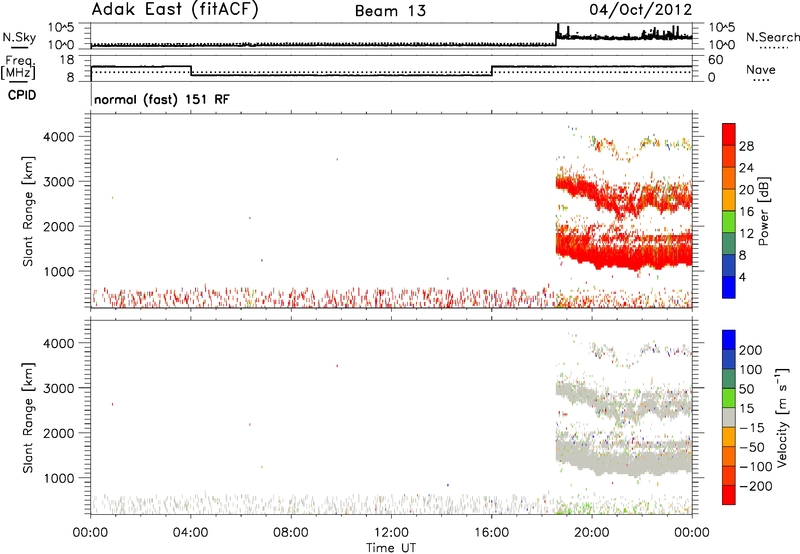Image resolution: width=800 pixels, height=554 pixels.
Task: Click the "1000" tick on velocity panel
Action: [58, 478]
